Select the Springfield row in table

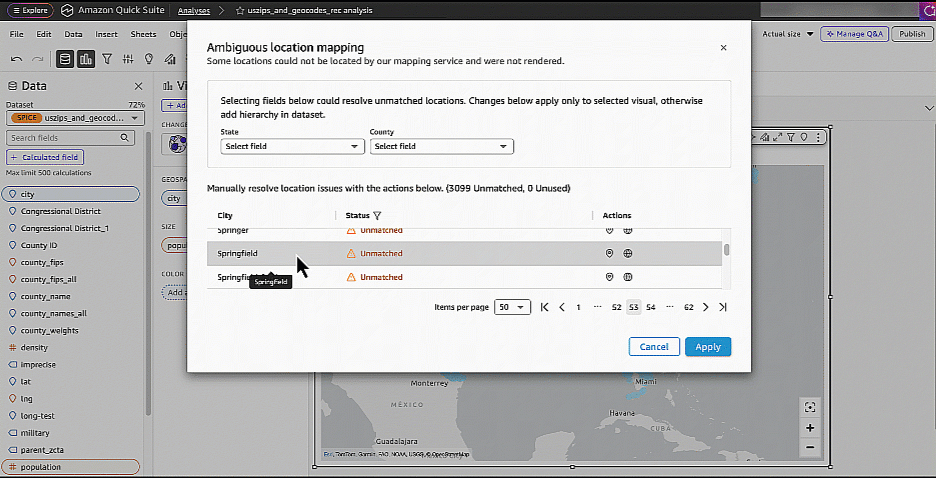point(464,254)
